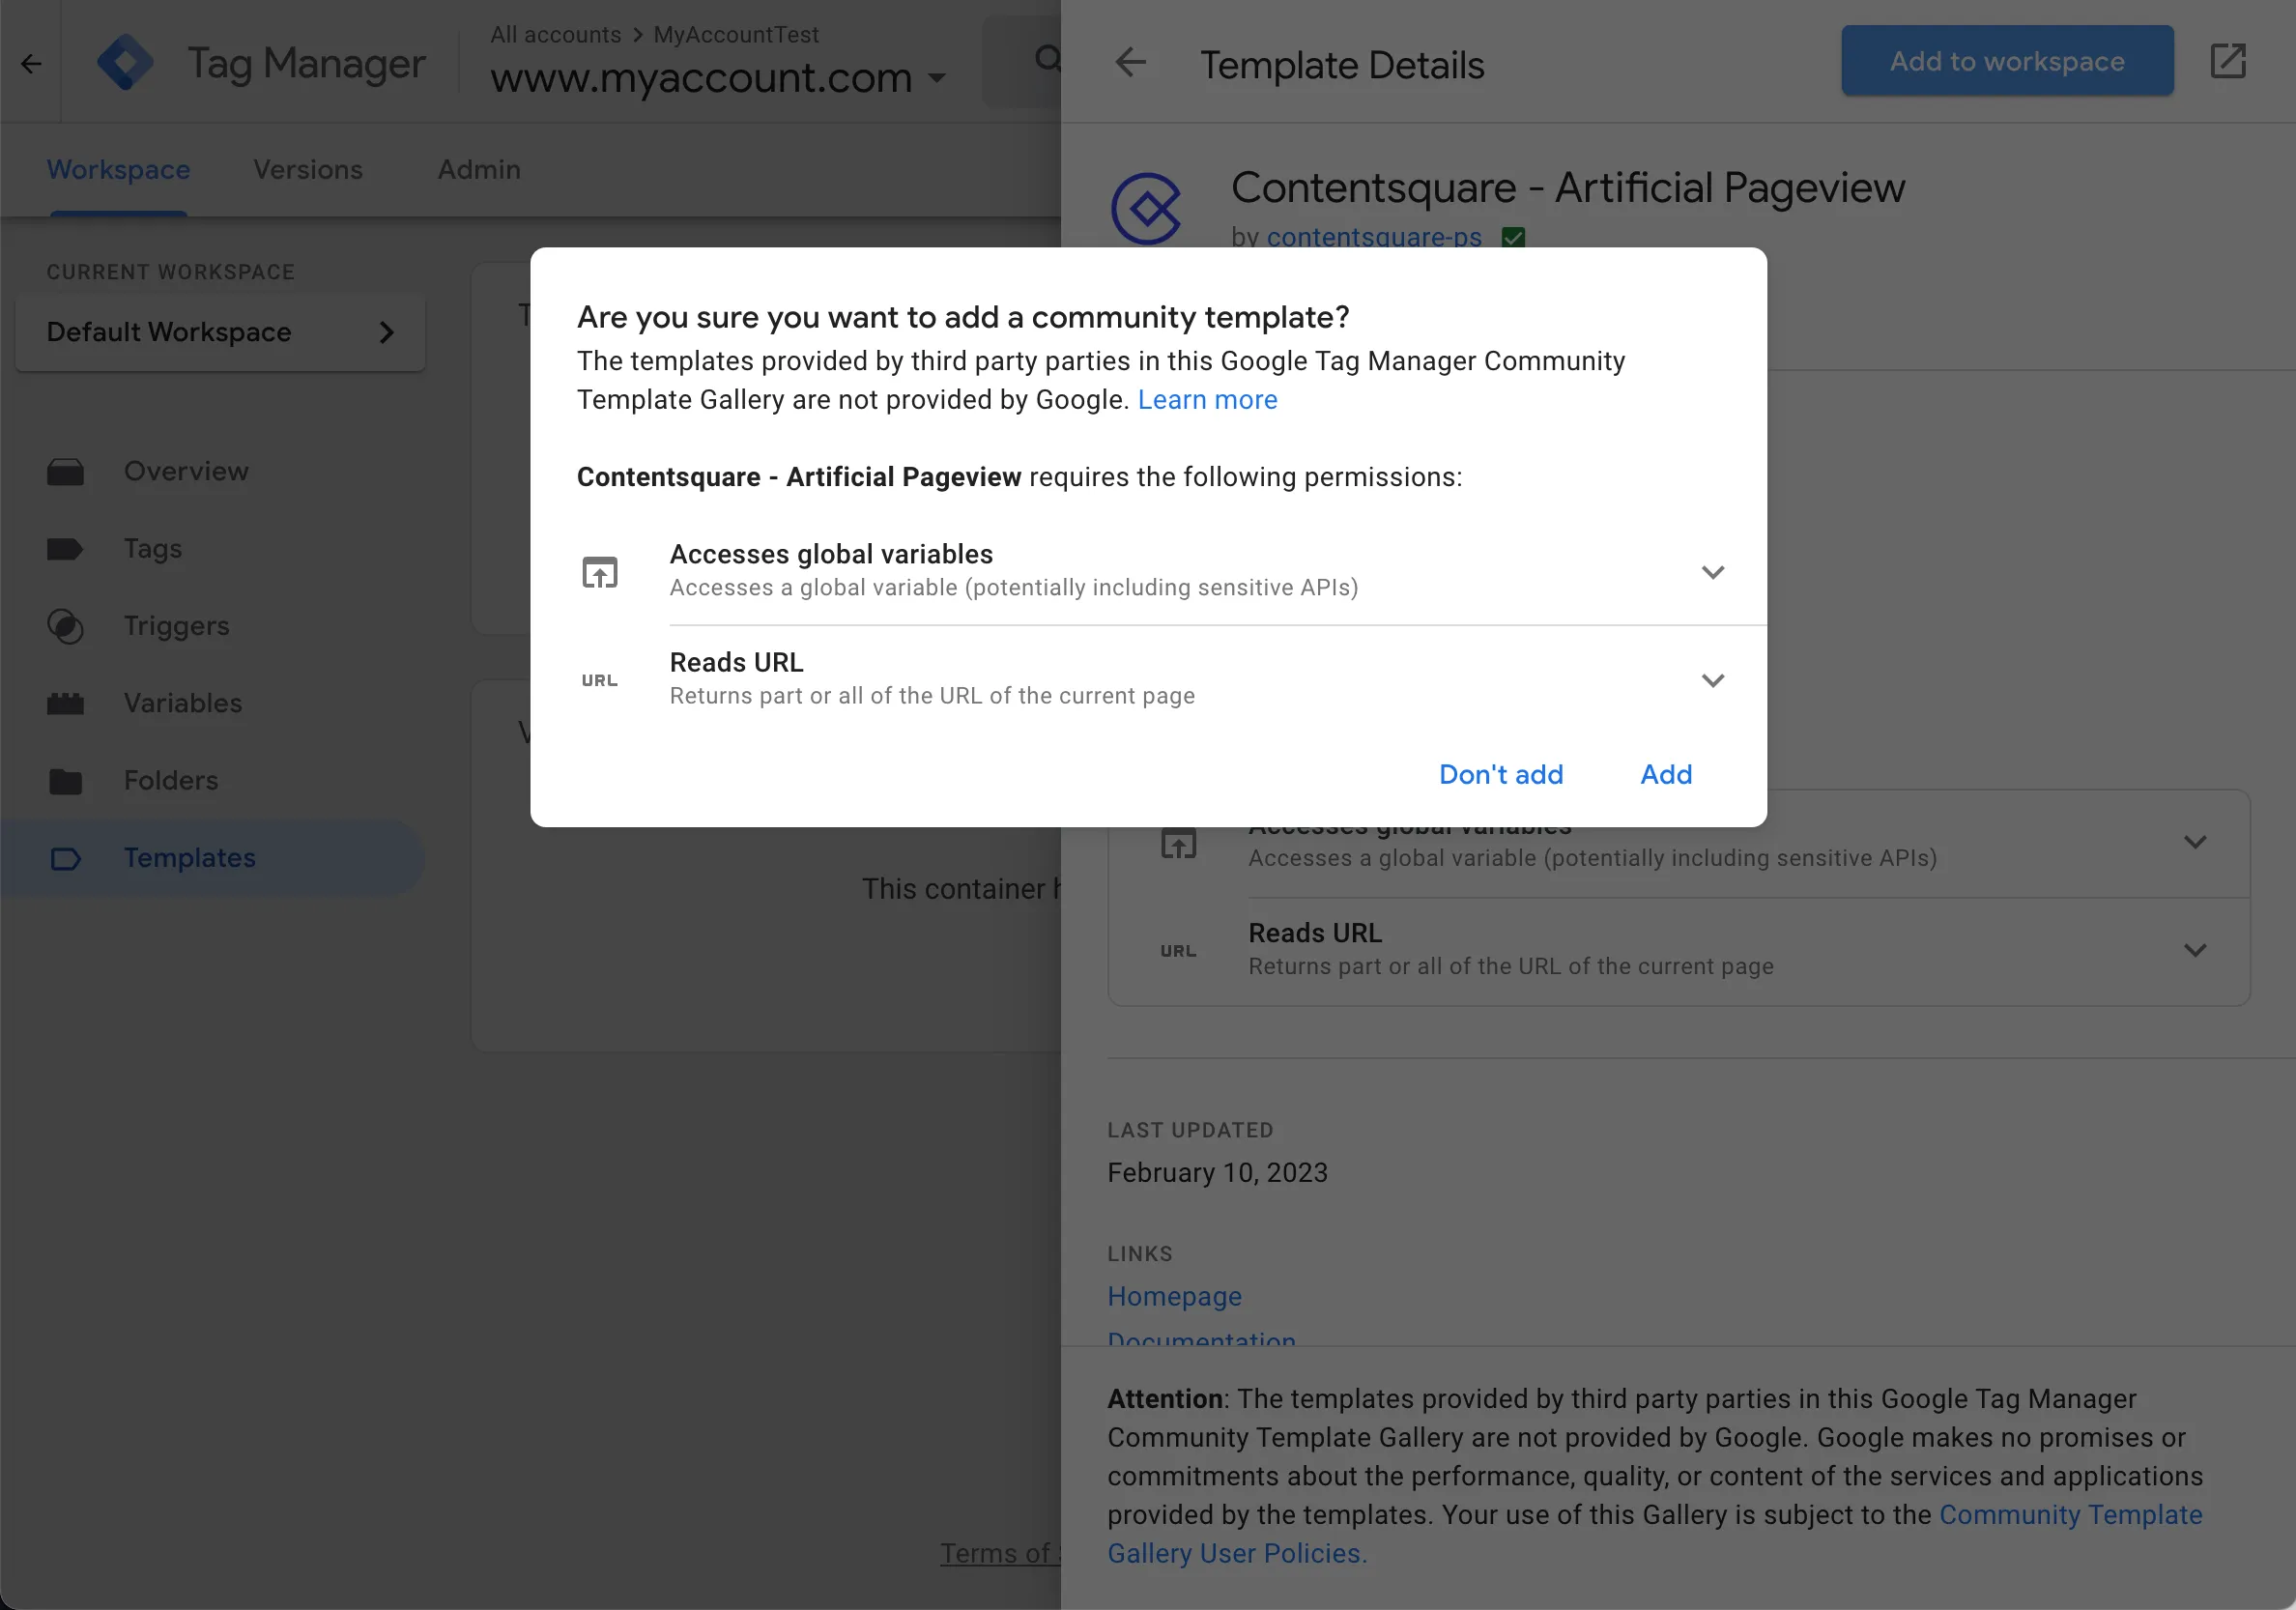The width and height of the screenshot is (2296, 1610).
Task: Confirm with the Add button
Action: [1666, 774]
